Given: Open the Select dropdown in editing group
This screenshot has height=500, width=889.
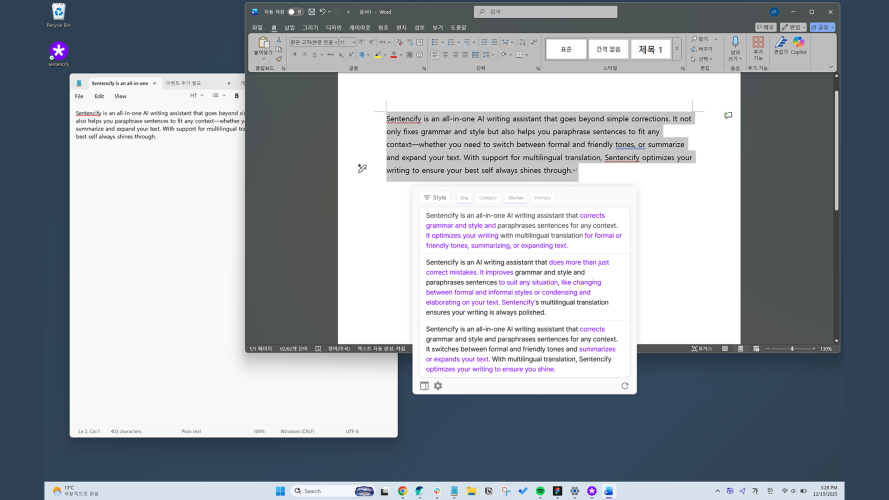Looking at the screenshot, I should tap(702, 59).
